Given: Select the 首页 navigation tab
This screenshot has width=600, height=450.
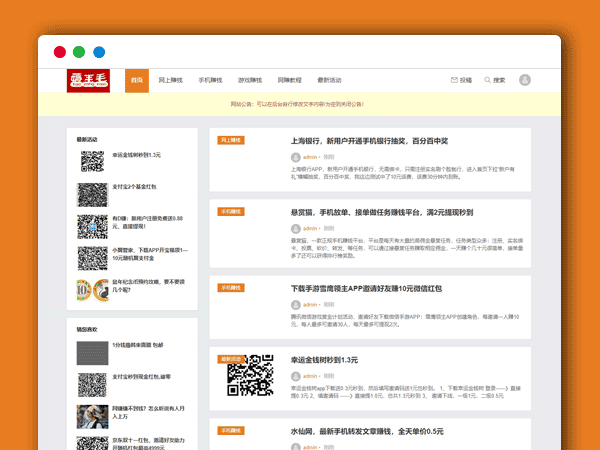Looking at the screenshot, I should pyautogui.click(x=137, y=80).
